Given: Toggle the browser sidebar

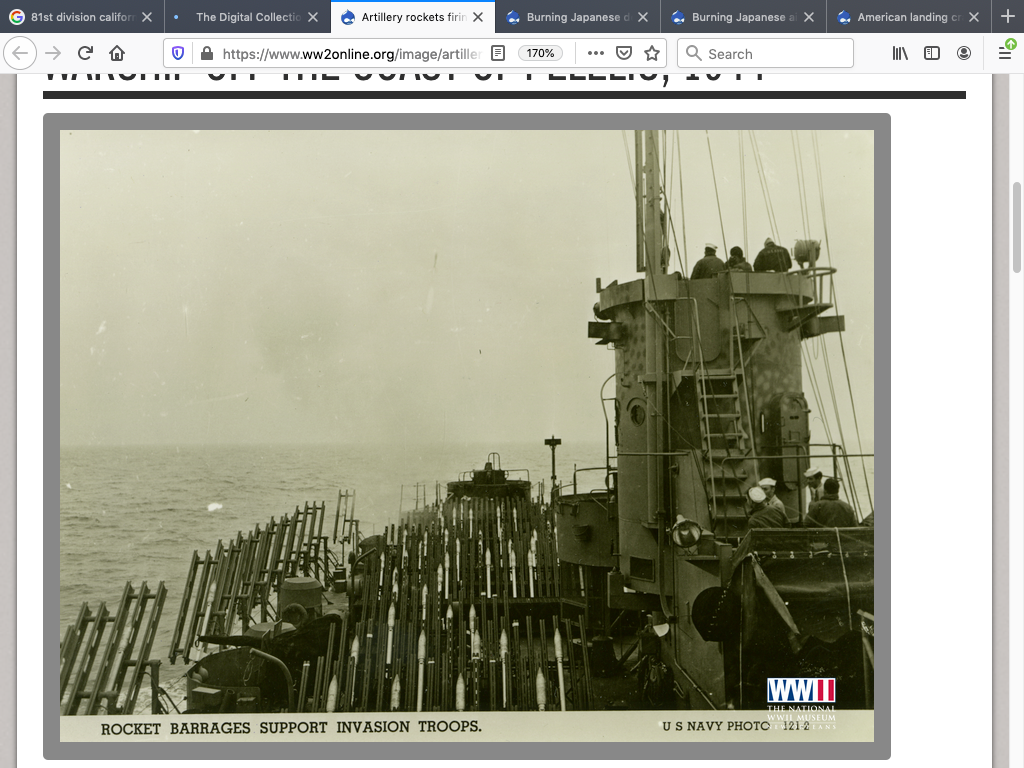Looking at the screenshot, I should pyautogui.click(x=932, y=54).
